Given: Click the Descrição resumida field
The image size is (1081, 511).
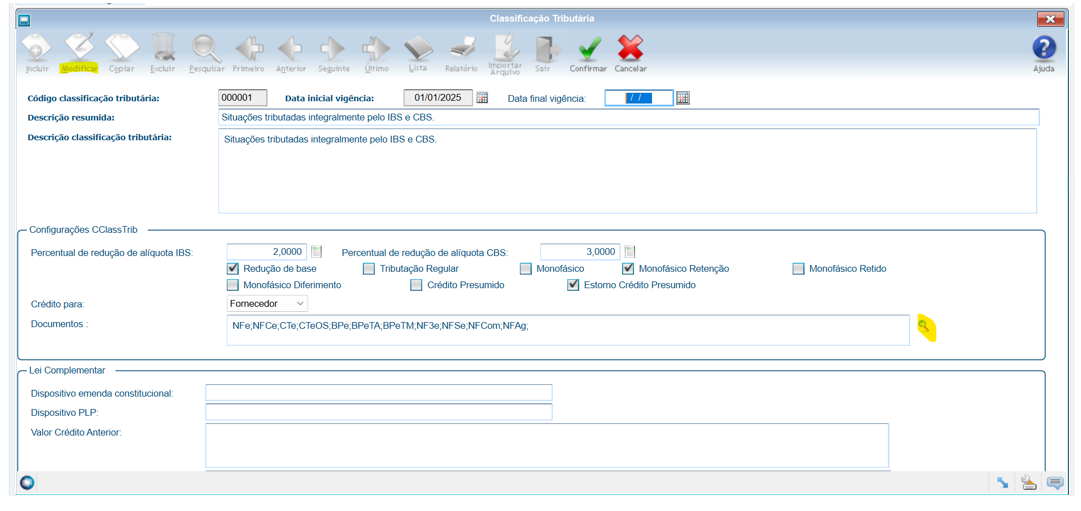Looking at the screenshot, I should tap(628, 117).
